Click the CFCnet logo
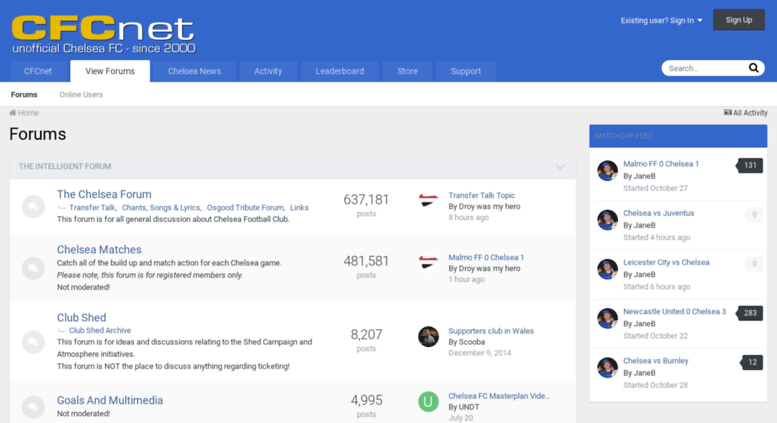 click(103, 34)
